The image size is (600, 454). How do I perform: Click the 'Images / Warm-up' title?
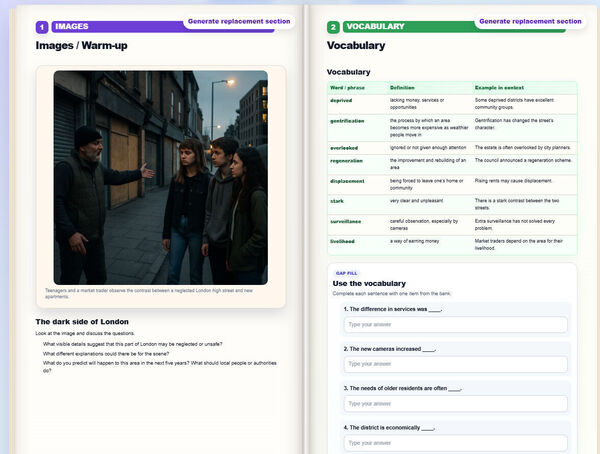pyautogui.click(x=82, y=45)
